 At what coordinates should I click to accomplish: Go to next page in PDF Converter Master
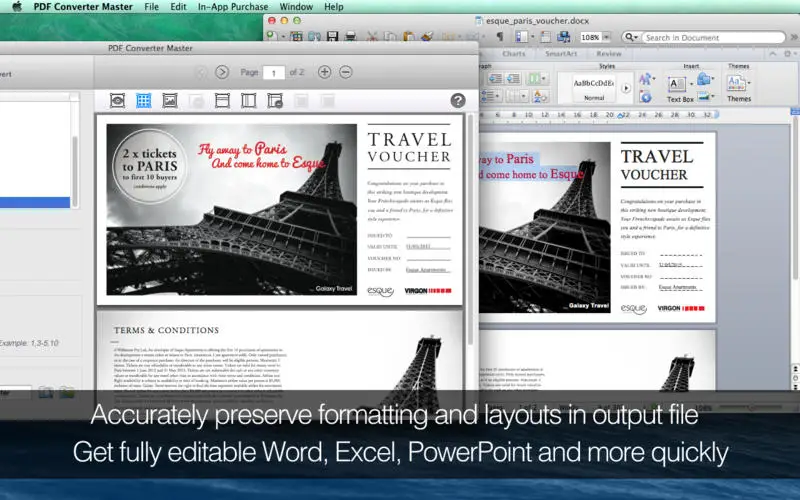tap(221, 72)
